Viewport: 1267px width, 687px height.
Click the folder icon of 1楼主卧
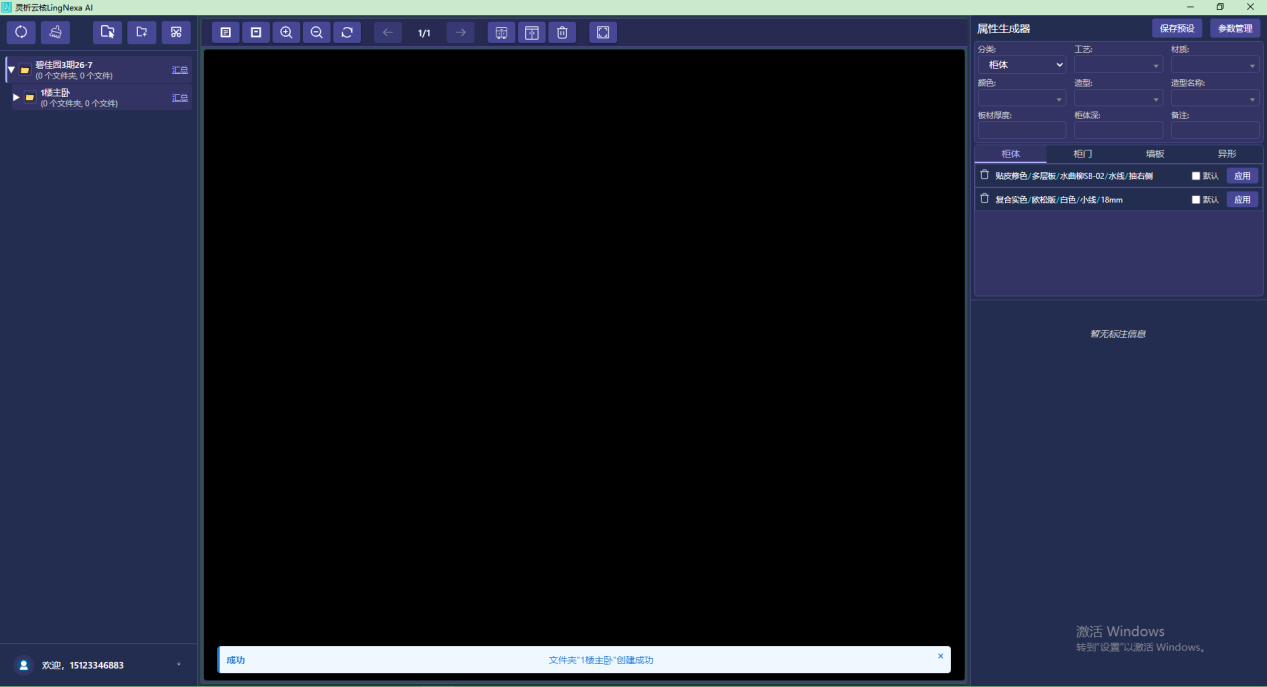(x=30, y=97)
